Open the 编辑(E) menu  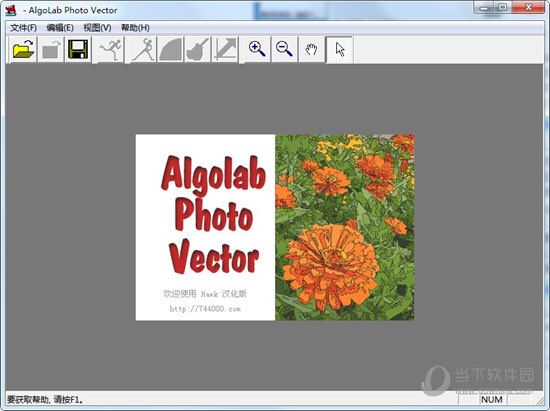tap(60, 28)
